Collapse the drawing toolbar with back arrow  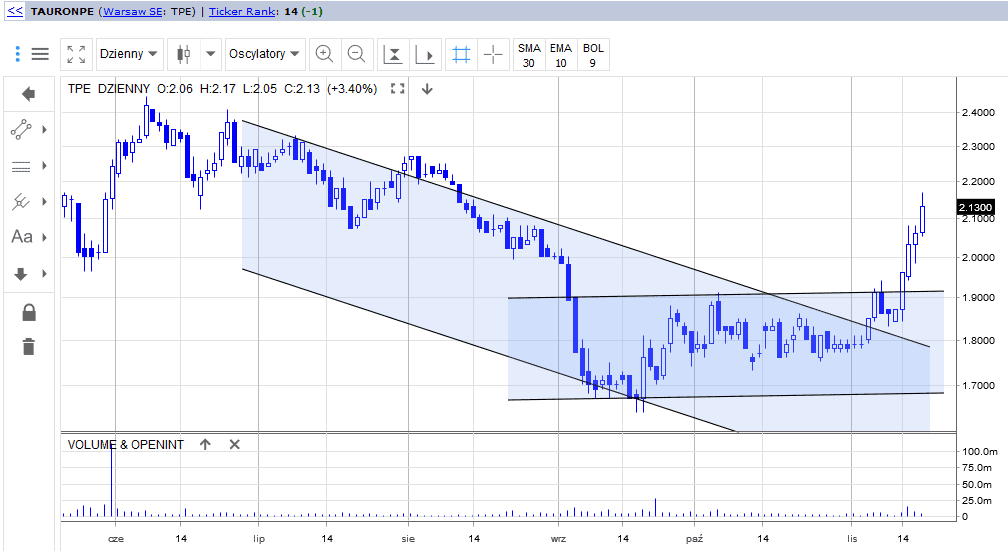point(28,95)
